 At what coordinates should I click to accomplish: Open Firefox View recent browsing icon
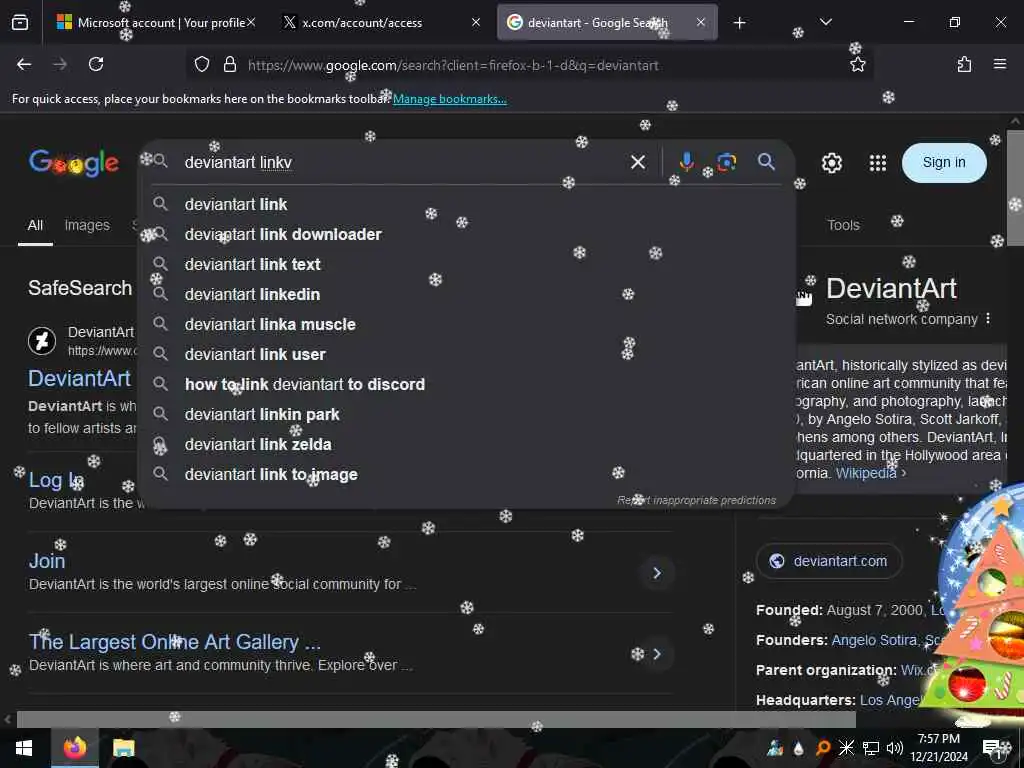click(x=20, y=23)
